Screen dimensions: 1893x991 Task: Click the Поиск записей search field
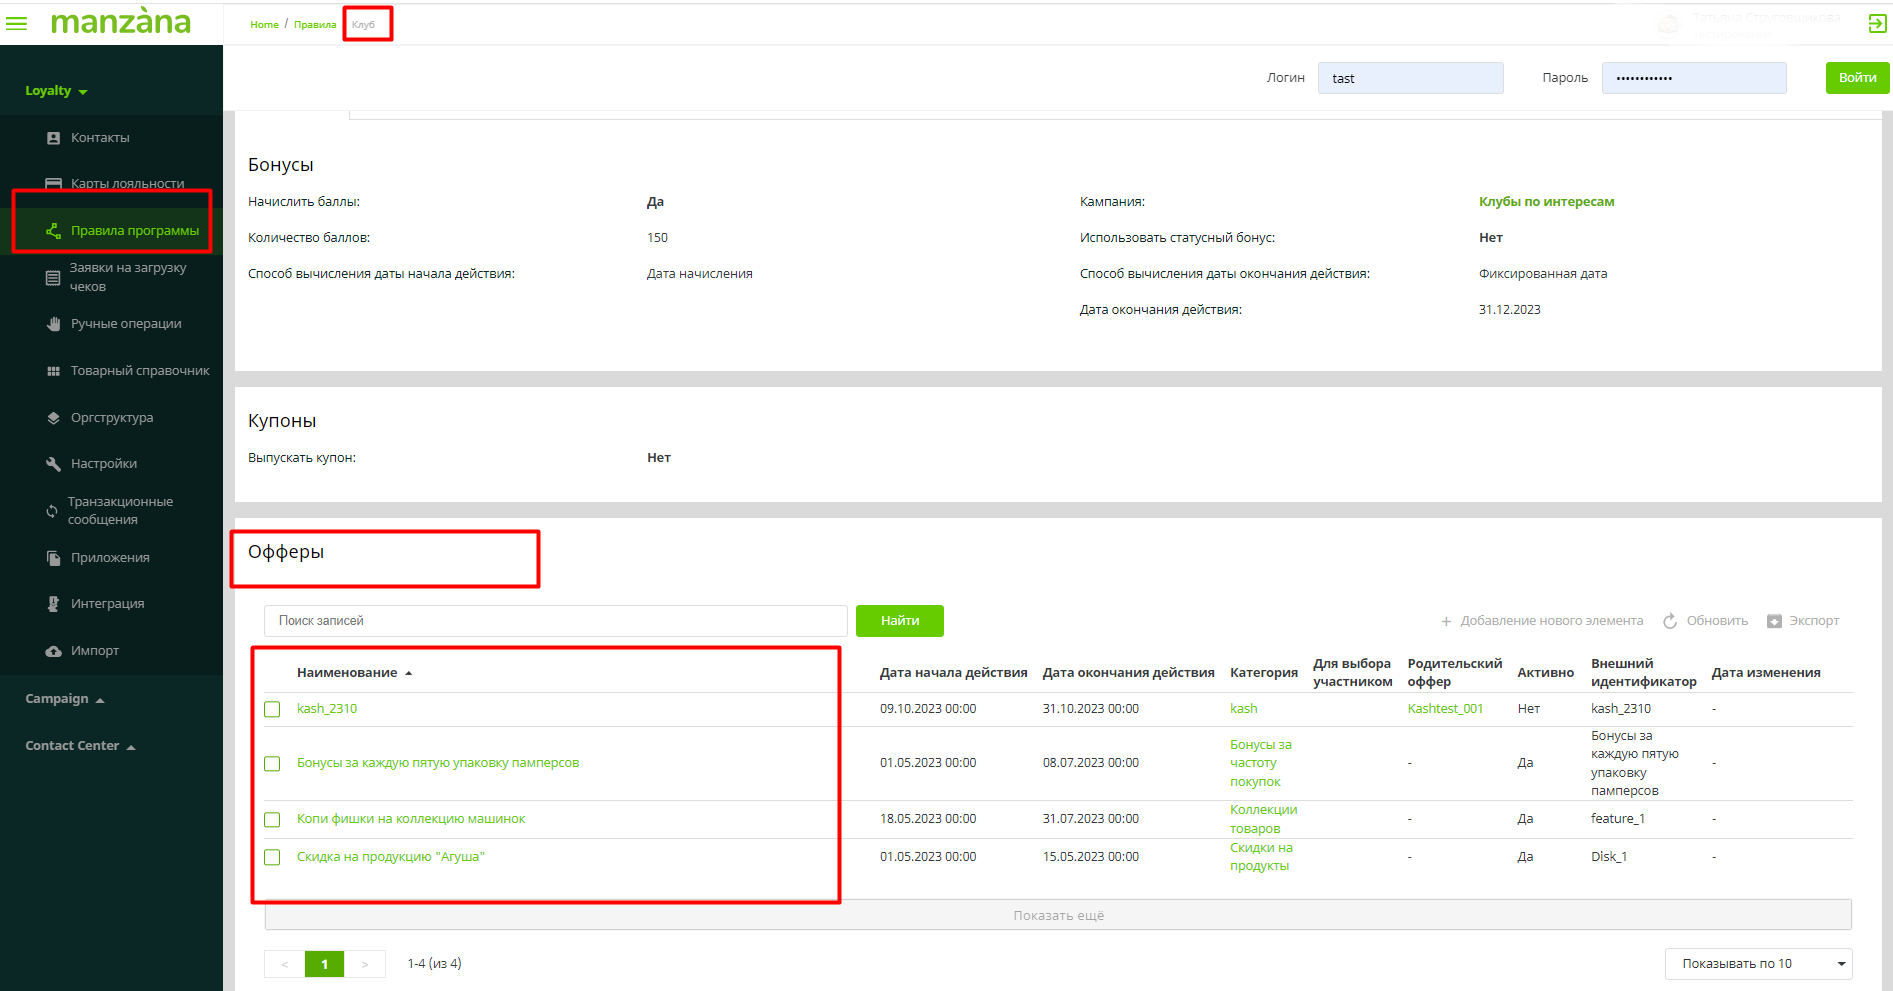[x=555, y=621]
